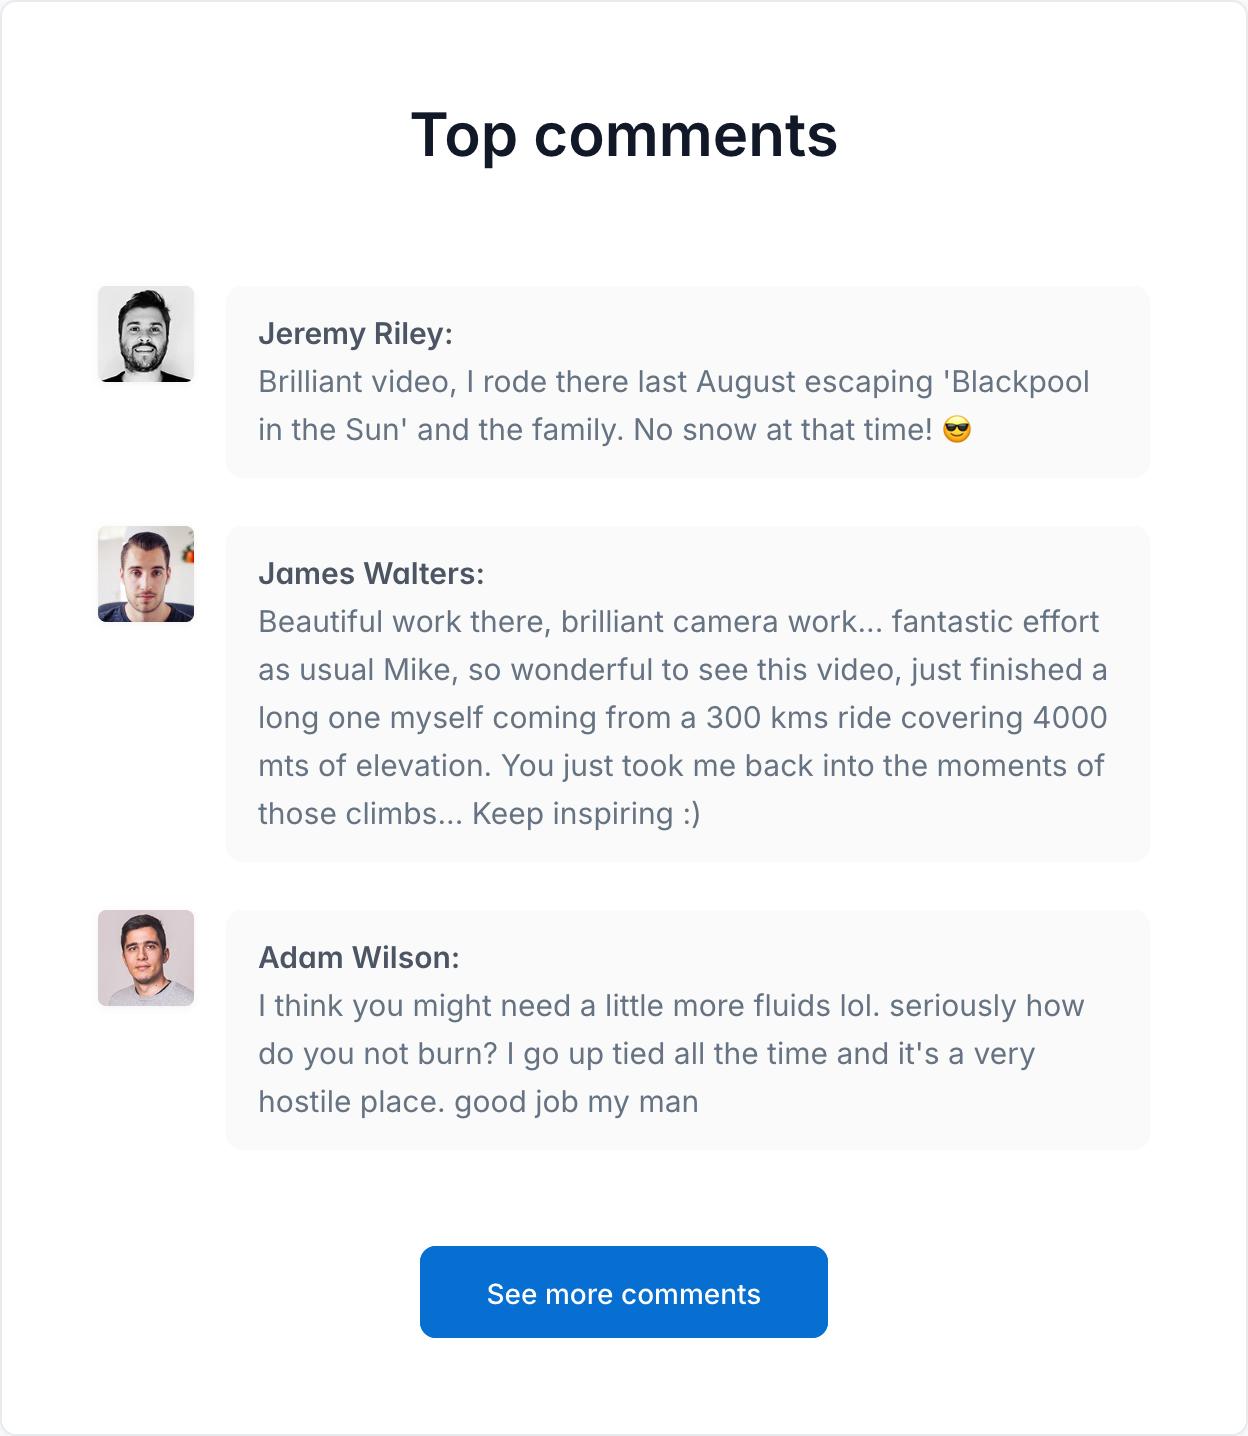
Task: Click the Top comments heading
Action: point(624,135)
